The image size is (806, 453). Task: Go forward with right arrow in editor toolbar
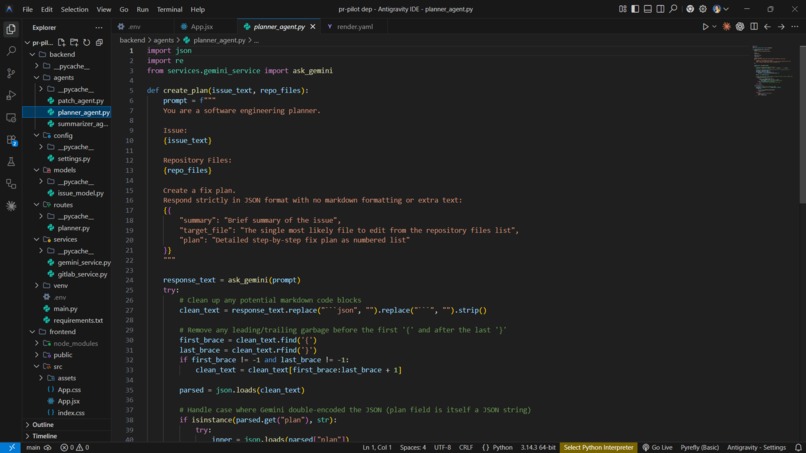781,27
